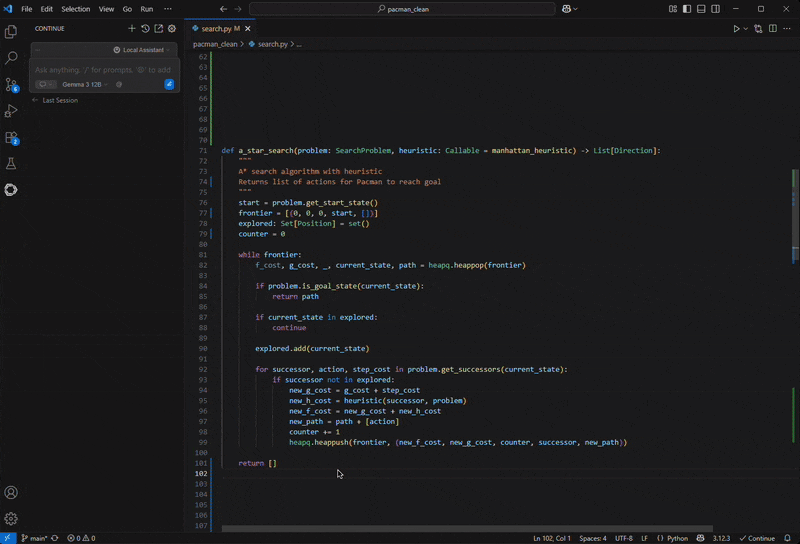The height and width of the screenshot is (544, 800).
Task: Click the Run Python File play button
Action: (x=736, y=29)
